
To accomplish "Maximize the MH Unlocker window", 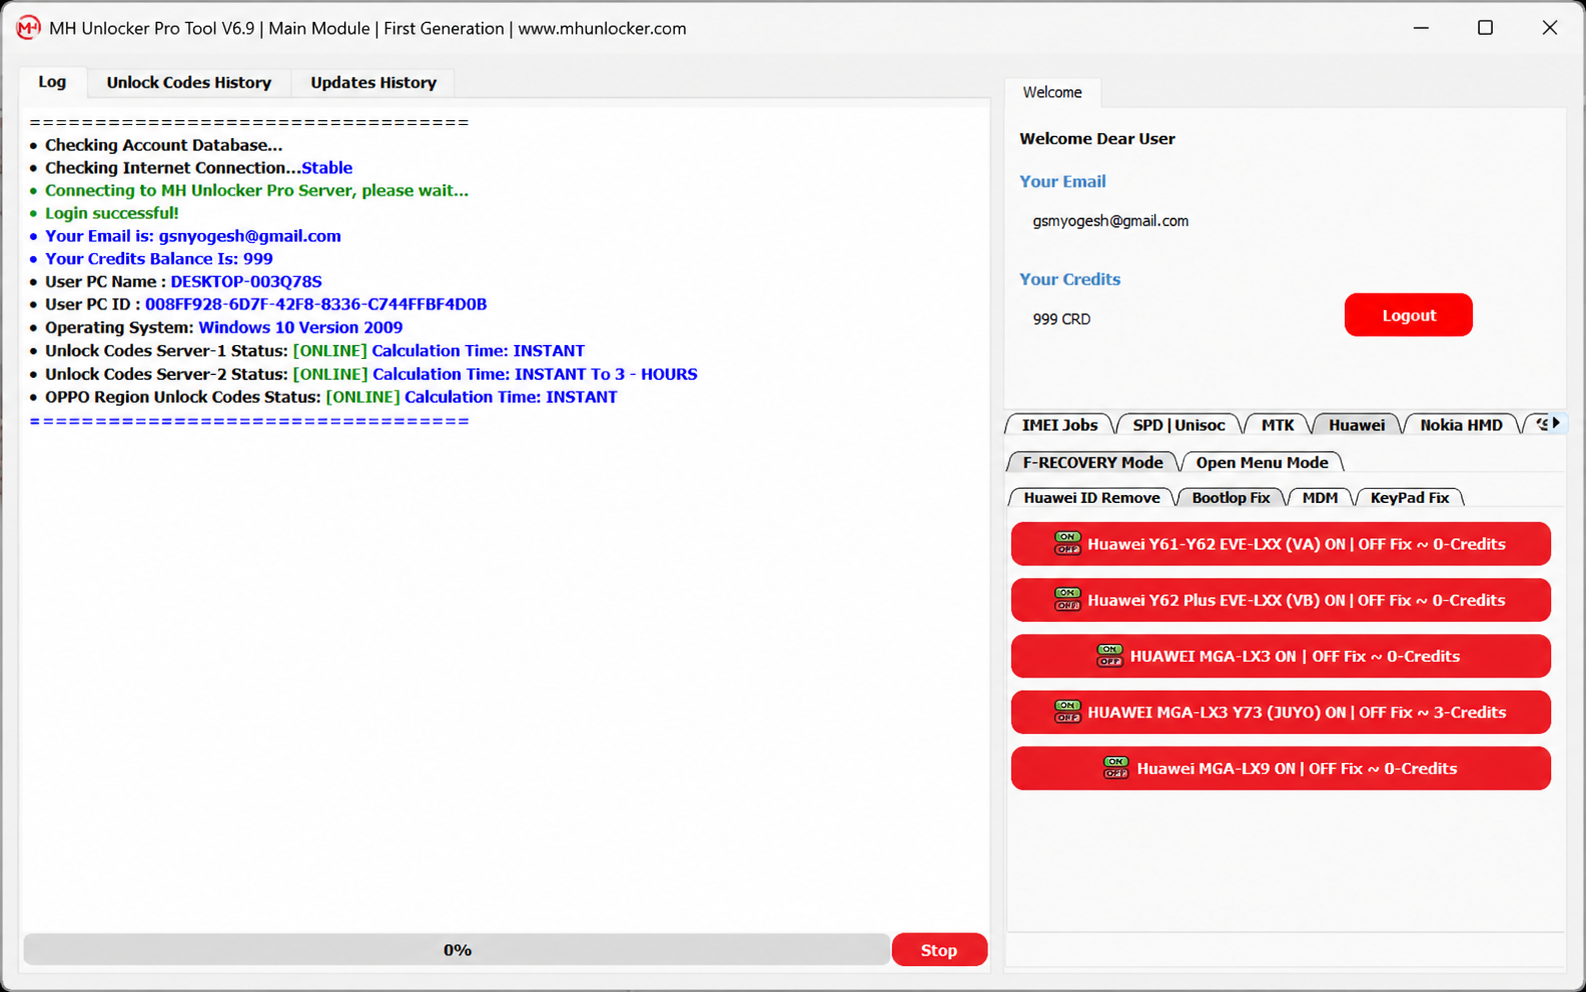I will (1485, 28).
